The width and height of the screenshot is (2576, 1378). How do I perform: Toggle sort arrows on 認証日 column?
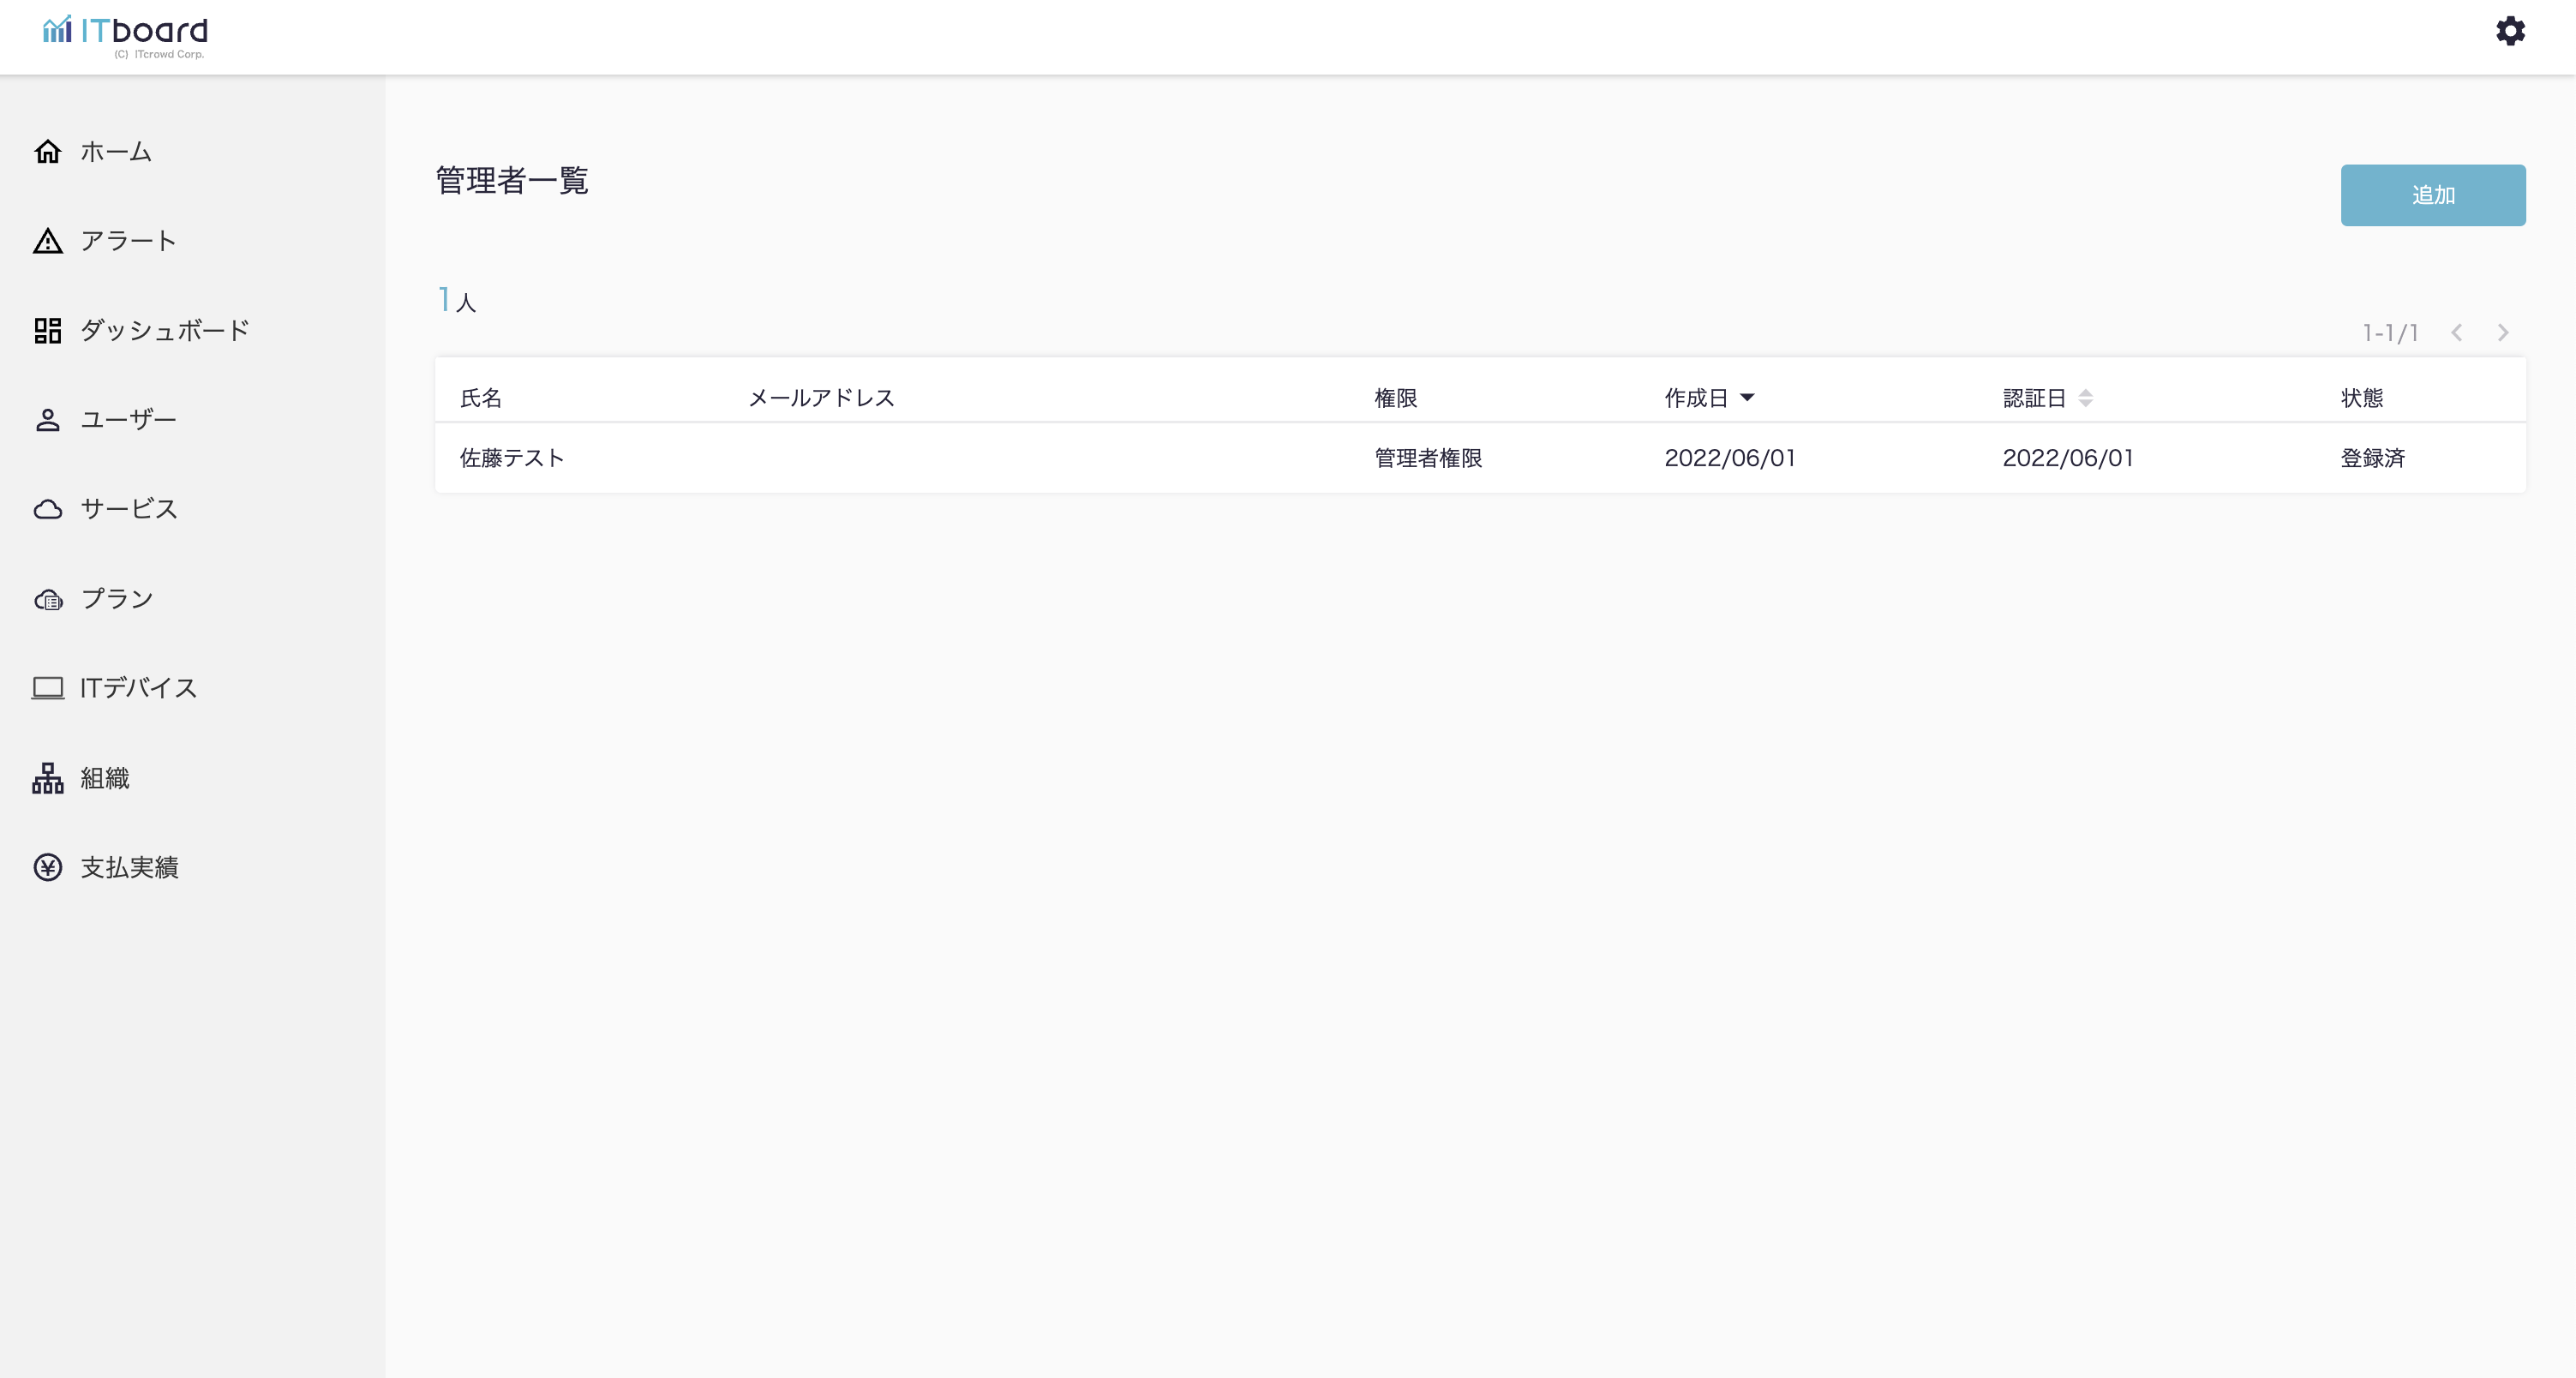click(2085, 398)
